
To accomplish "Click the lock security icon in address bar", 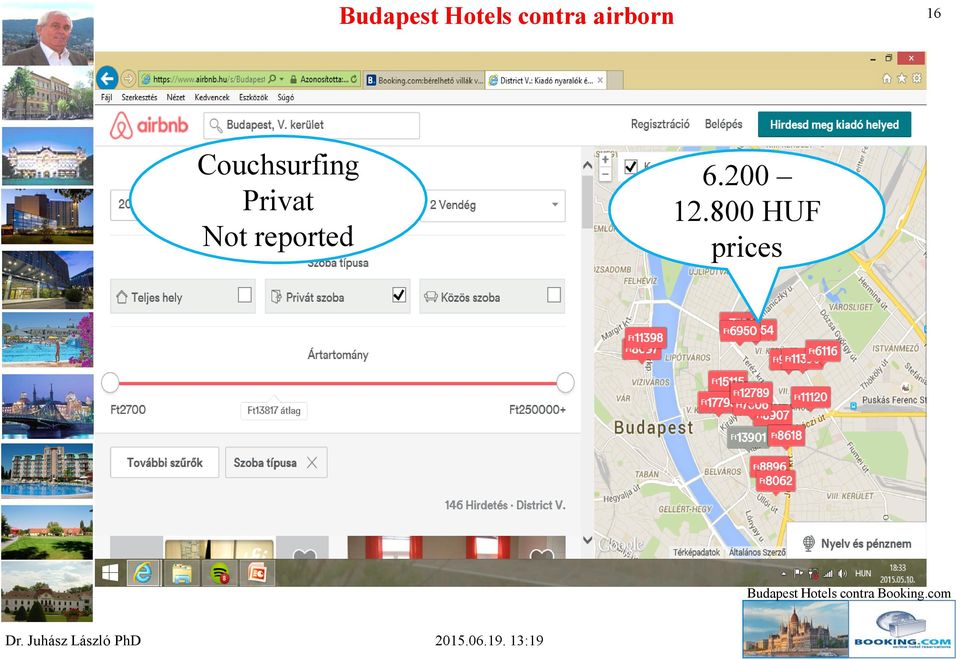I will click(x=294, y=79).
